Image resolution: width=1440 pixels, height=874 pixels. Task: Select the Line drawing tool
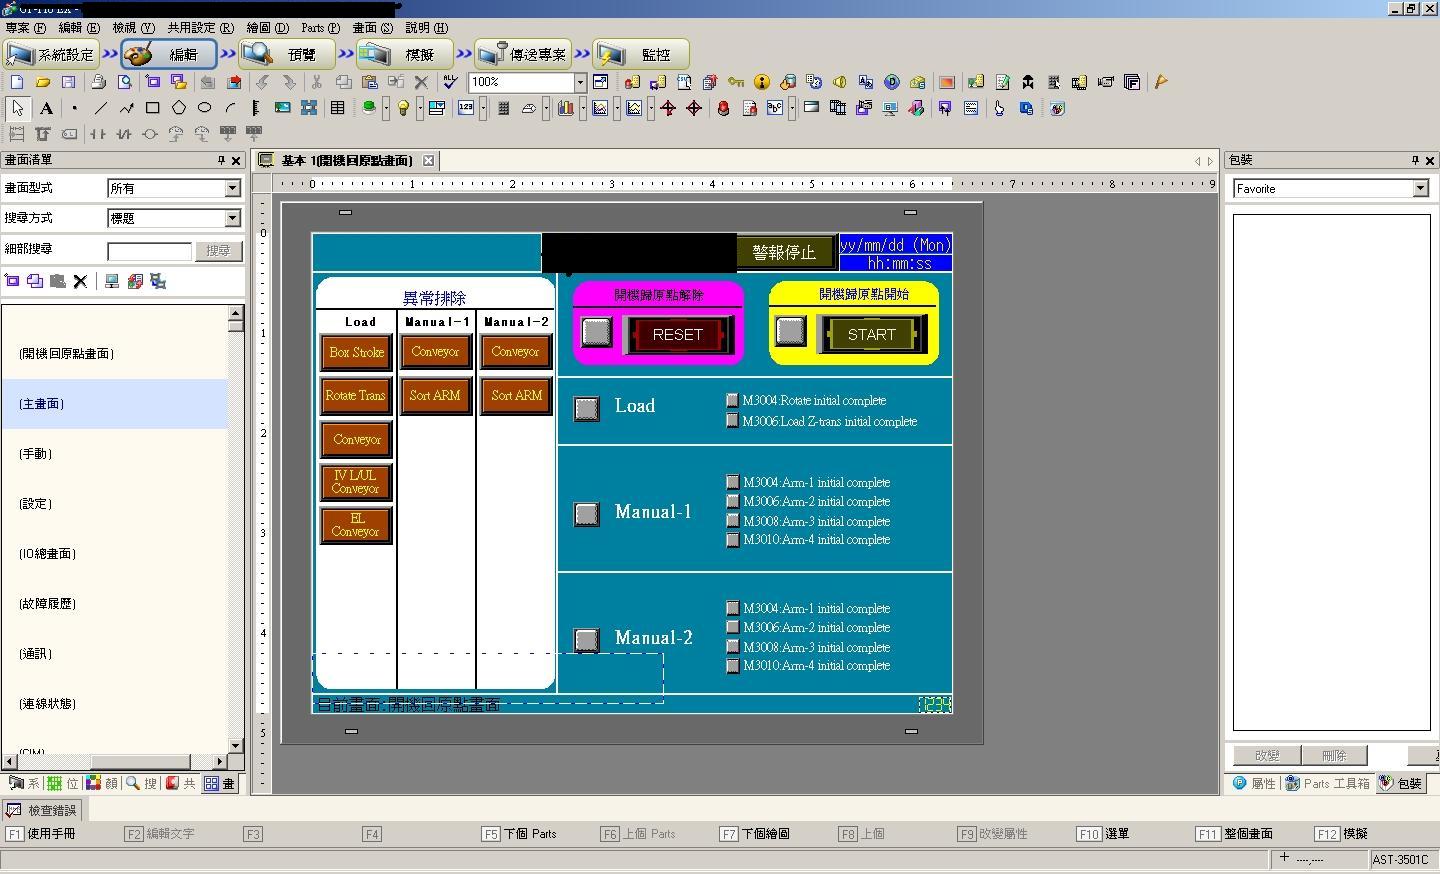pyautogui.click(x=100, y=108)
